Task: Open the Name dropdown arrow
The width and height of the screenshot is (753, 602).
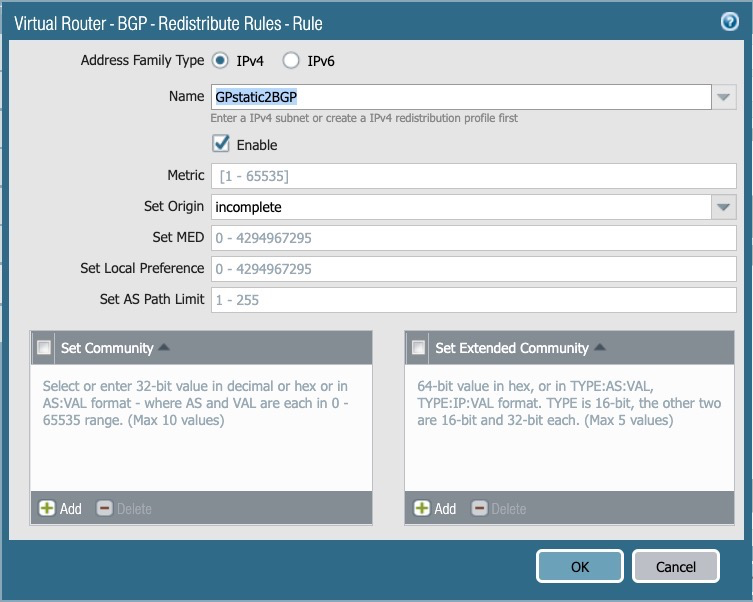Action: [x=724, y=97]
